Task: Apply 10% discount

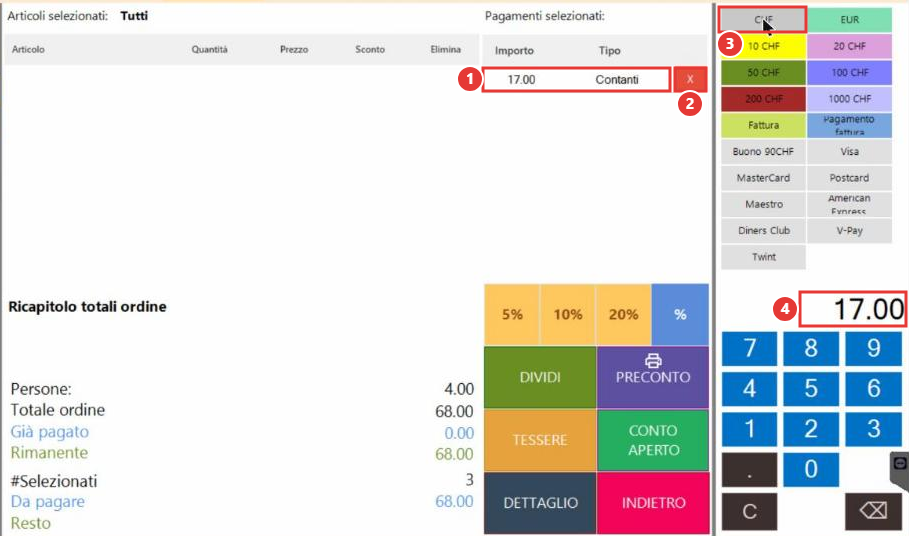Action: [568, 315]
